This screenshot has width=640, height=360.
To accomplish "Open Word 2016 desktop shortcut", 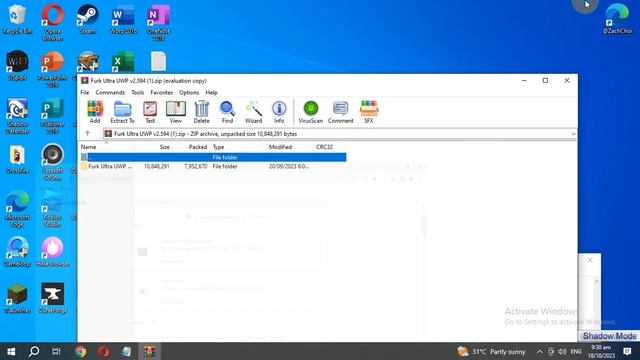I will tap(122, 19).
